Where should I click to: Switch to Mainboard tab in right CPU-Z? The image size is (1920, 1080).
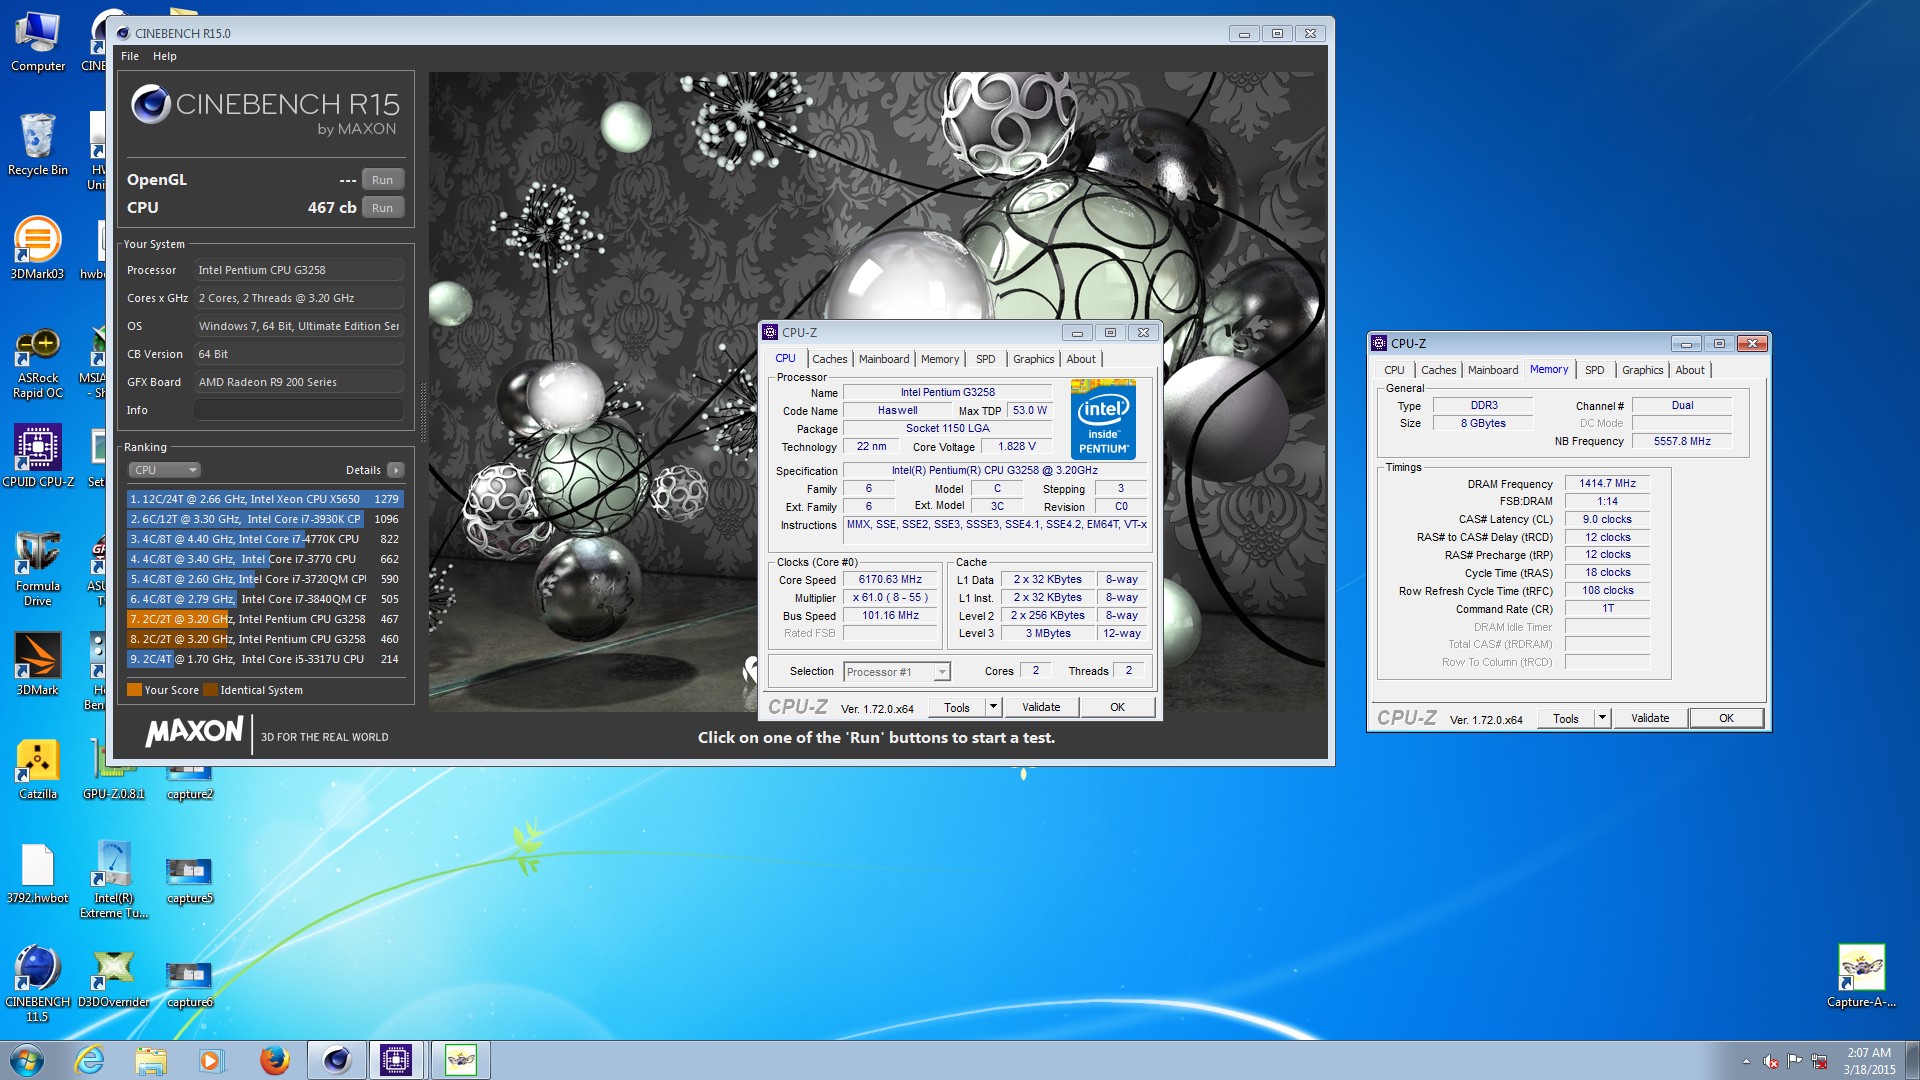(1493, 370)
